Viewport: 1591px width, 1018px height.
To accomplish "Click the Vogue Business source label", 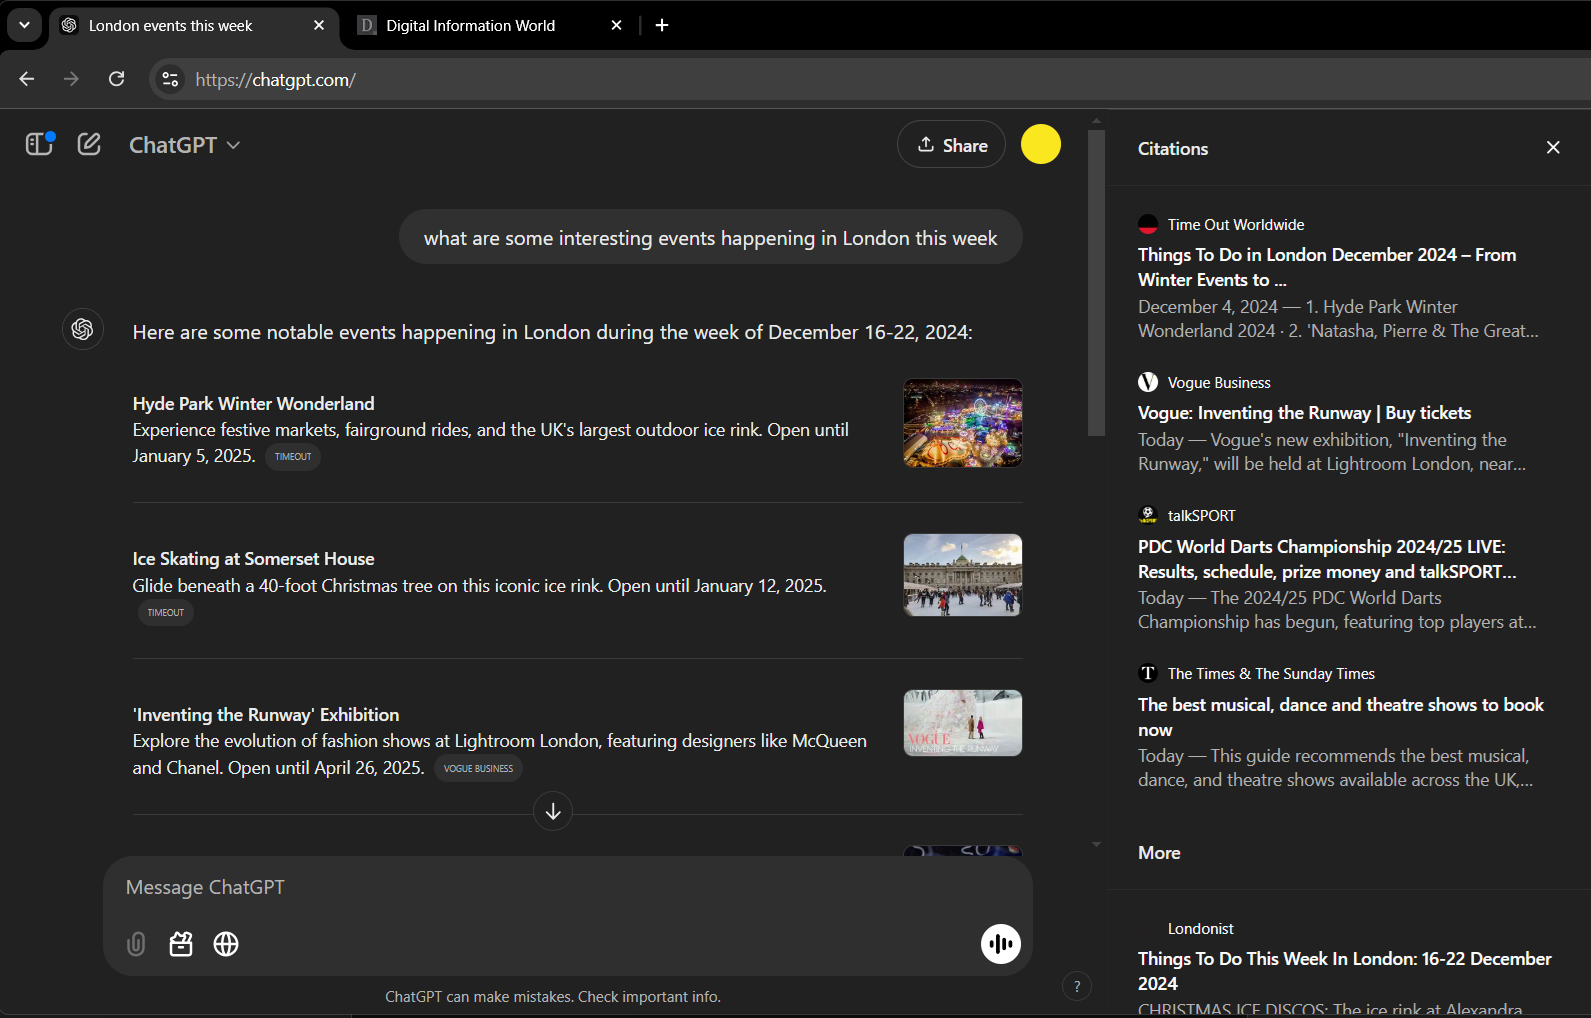I will pyautogui.click(x=1219, y=383).
